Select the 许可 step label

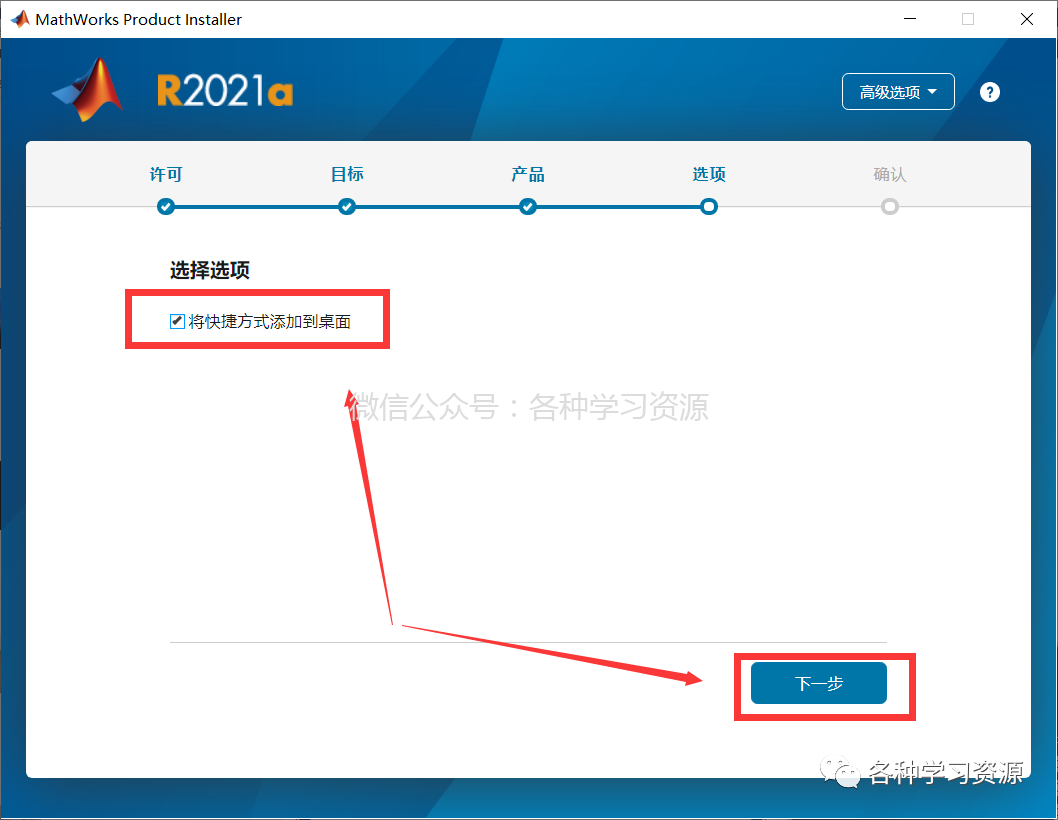point(166,174)
